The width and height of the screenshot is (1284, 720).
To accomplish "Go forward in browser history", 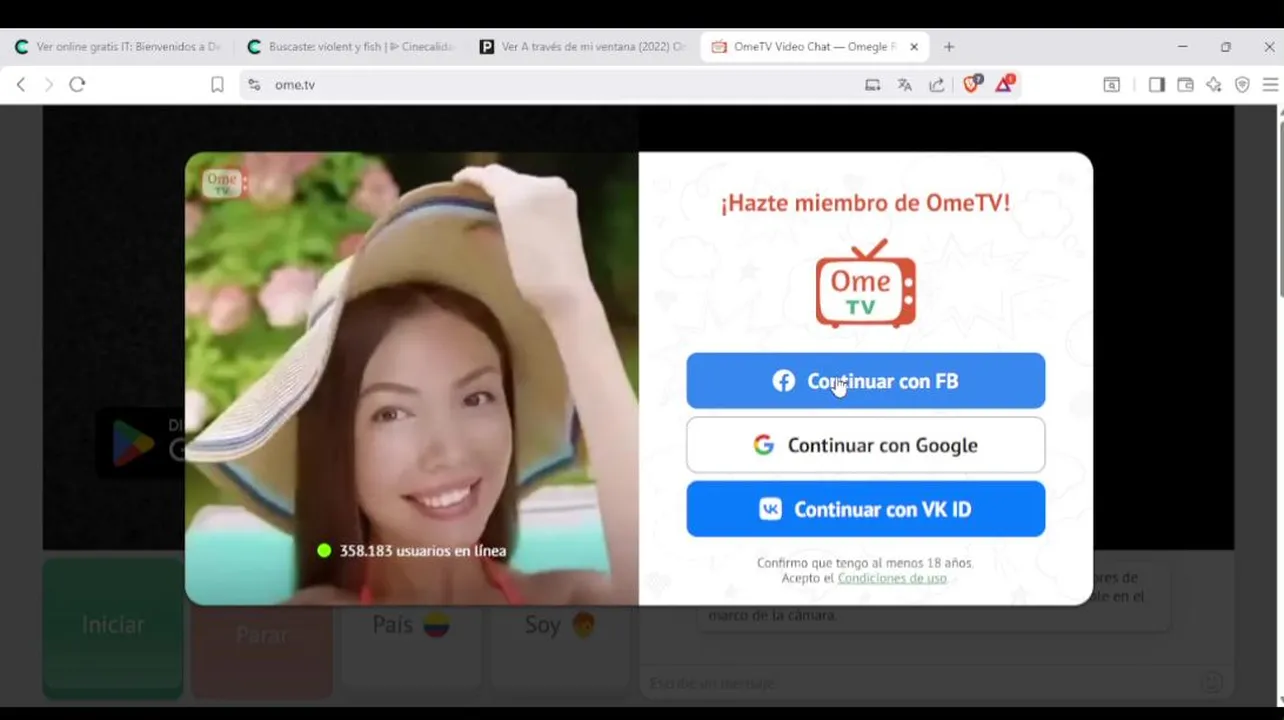I will (48, 85).
